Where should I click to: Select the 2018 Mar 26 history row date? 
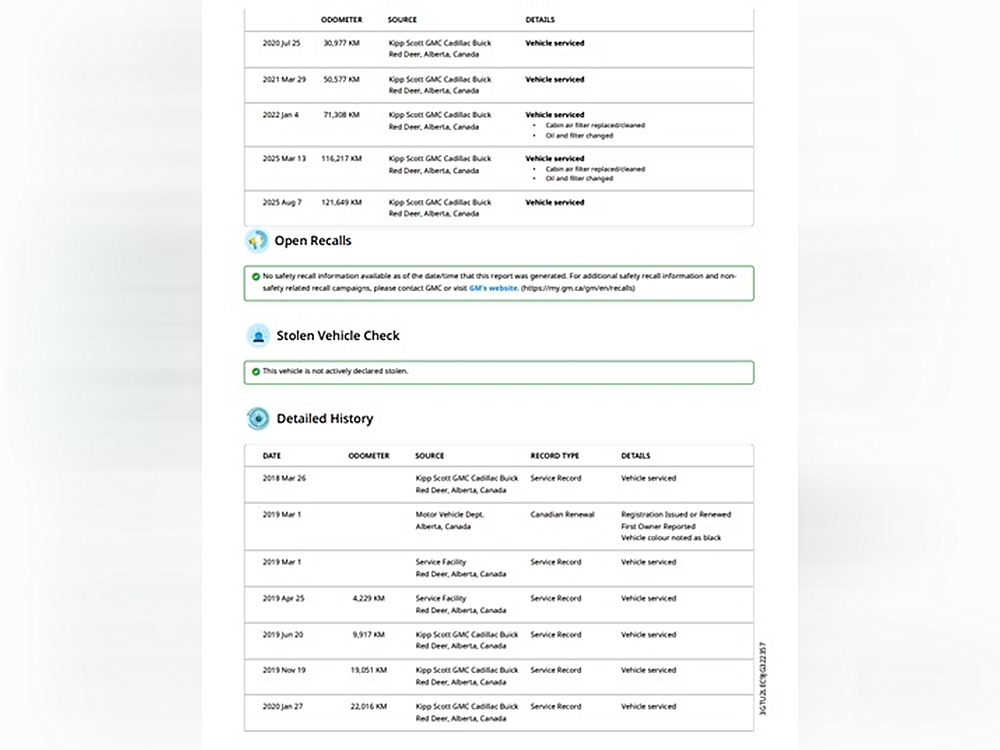tap(284, 479)
